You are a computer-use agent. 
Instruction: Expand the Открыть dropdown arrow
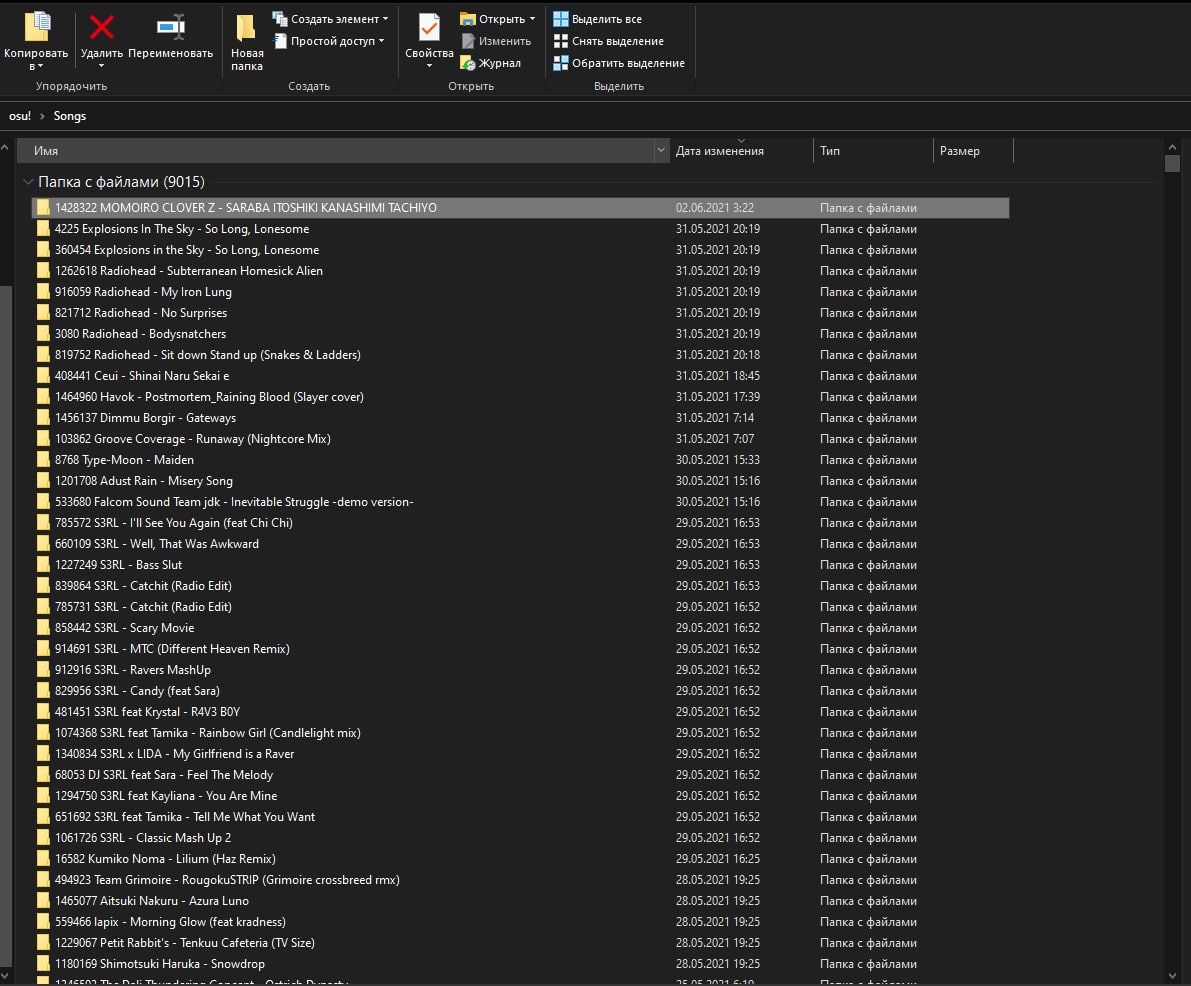click(x=532, y=19)
